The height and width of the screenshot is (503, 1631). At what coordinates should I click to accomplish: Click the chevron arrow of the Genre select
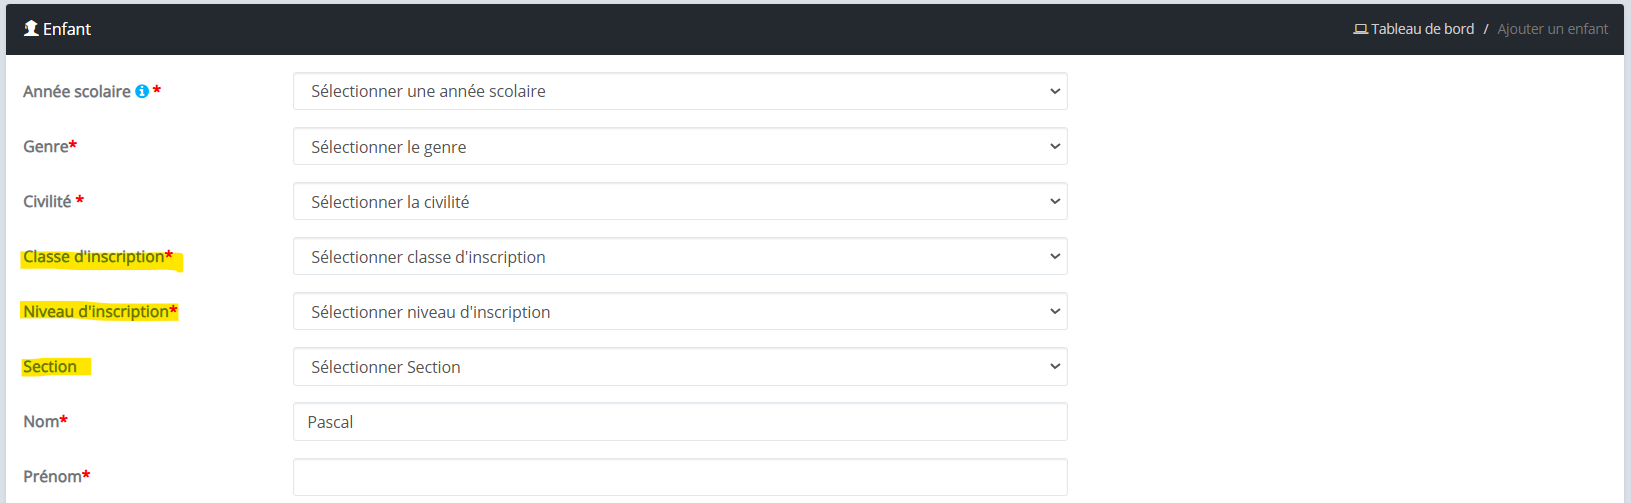click(x=1054, y=147)
